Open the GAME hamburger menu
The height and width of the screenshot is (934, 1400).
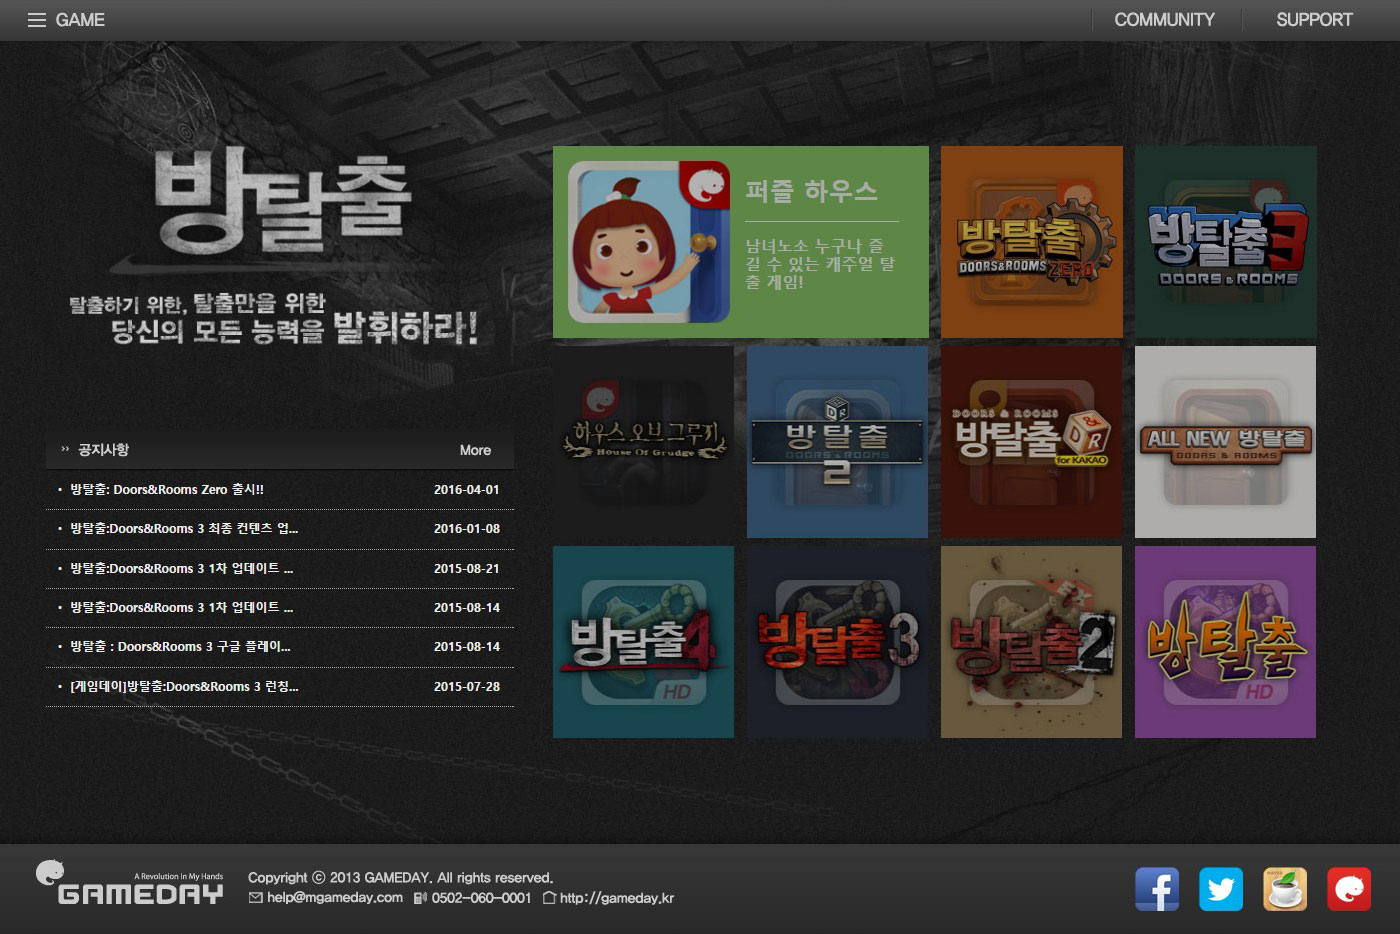click(x=66, y=20)
